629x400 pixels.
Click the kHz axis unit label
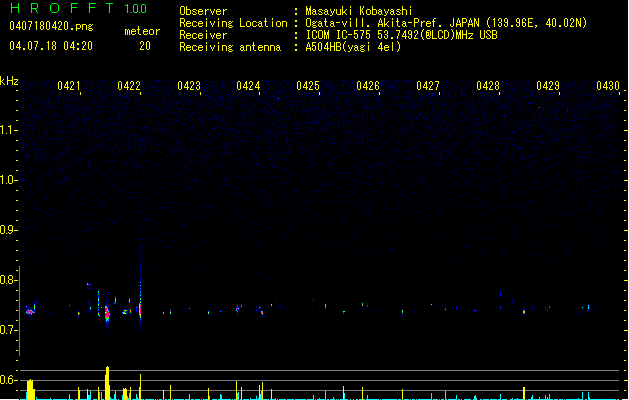tap(9, 81)
